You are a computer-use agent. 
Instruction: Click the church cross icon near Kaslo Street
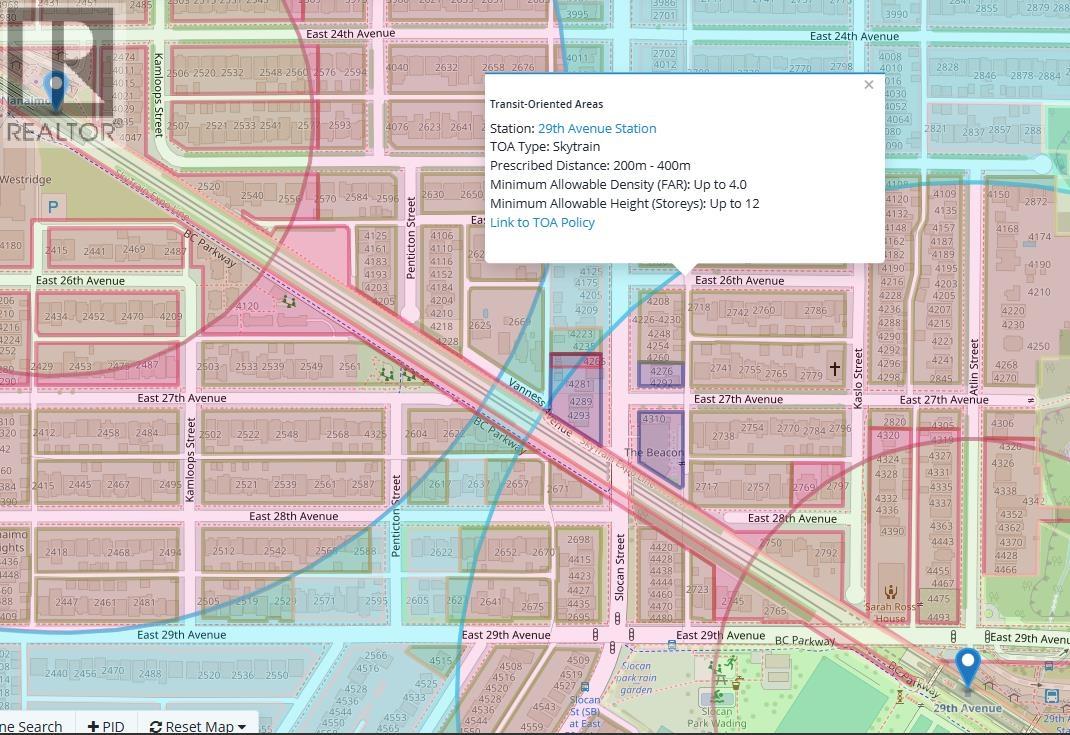tap(835, 369)
